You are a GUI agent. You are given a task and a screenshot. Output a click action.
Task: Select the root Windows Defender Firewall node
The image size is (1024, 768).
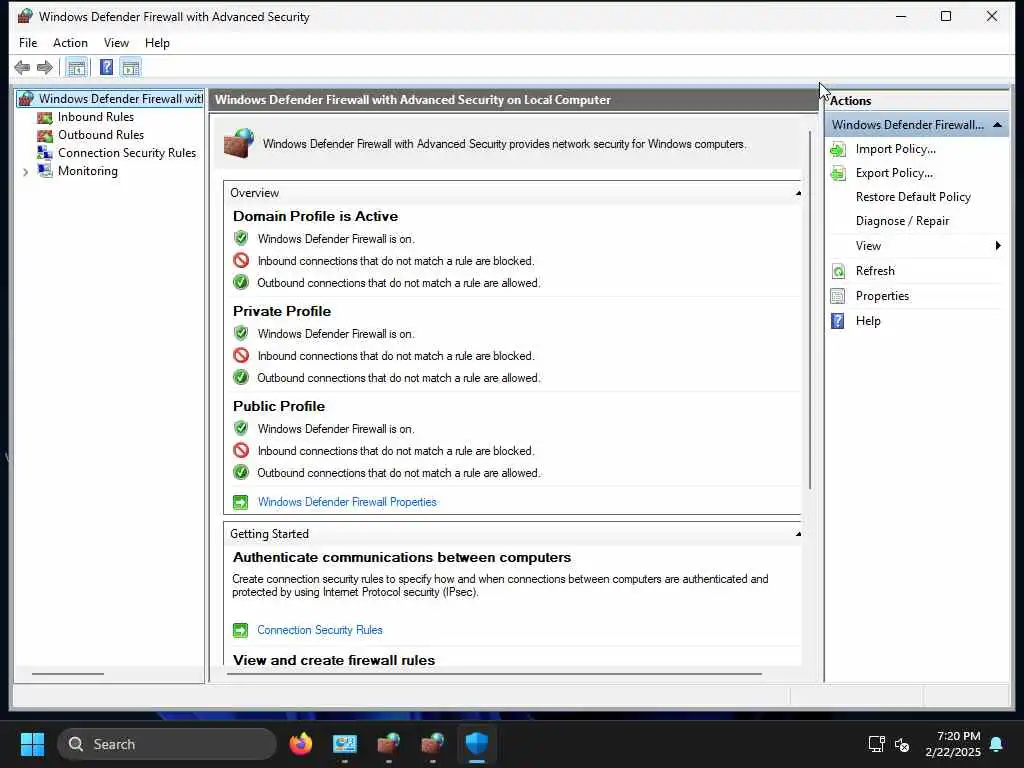coord(120,99)
